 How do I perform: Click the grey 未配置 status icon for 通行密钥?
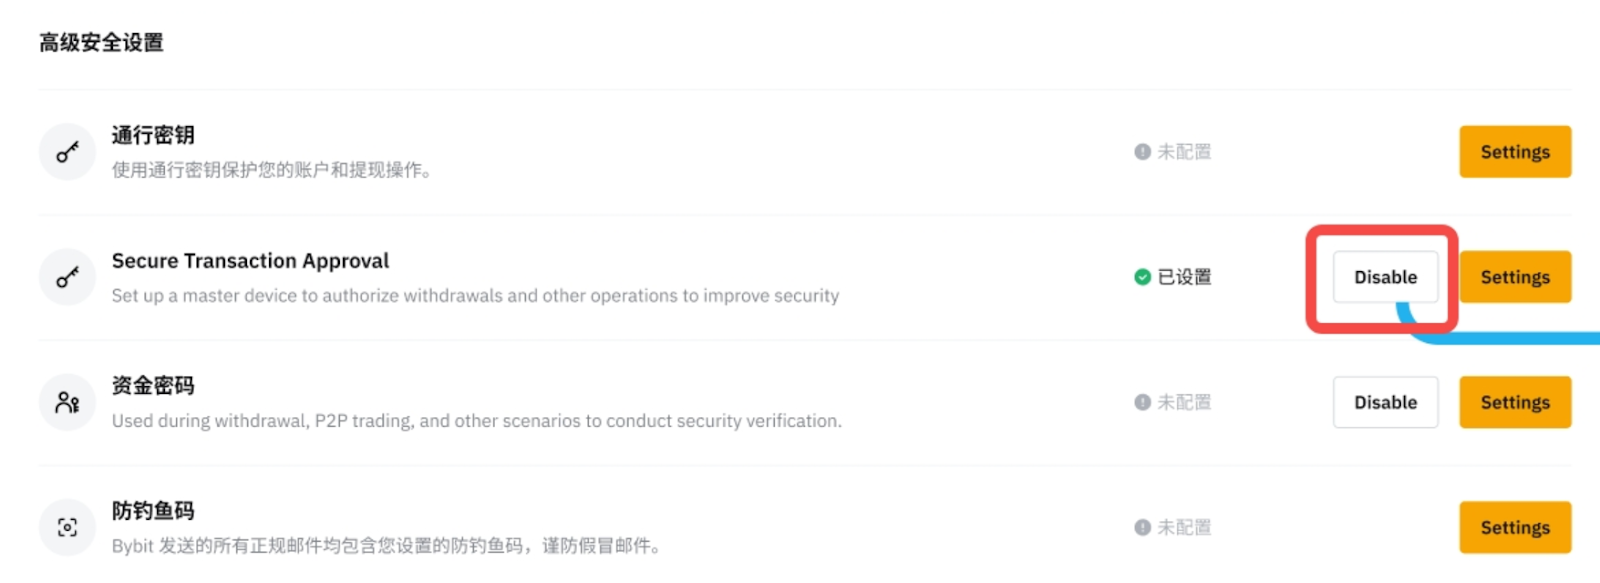pos(1142,152)
